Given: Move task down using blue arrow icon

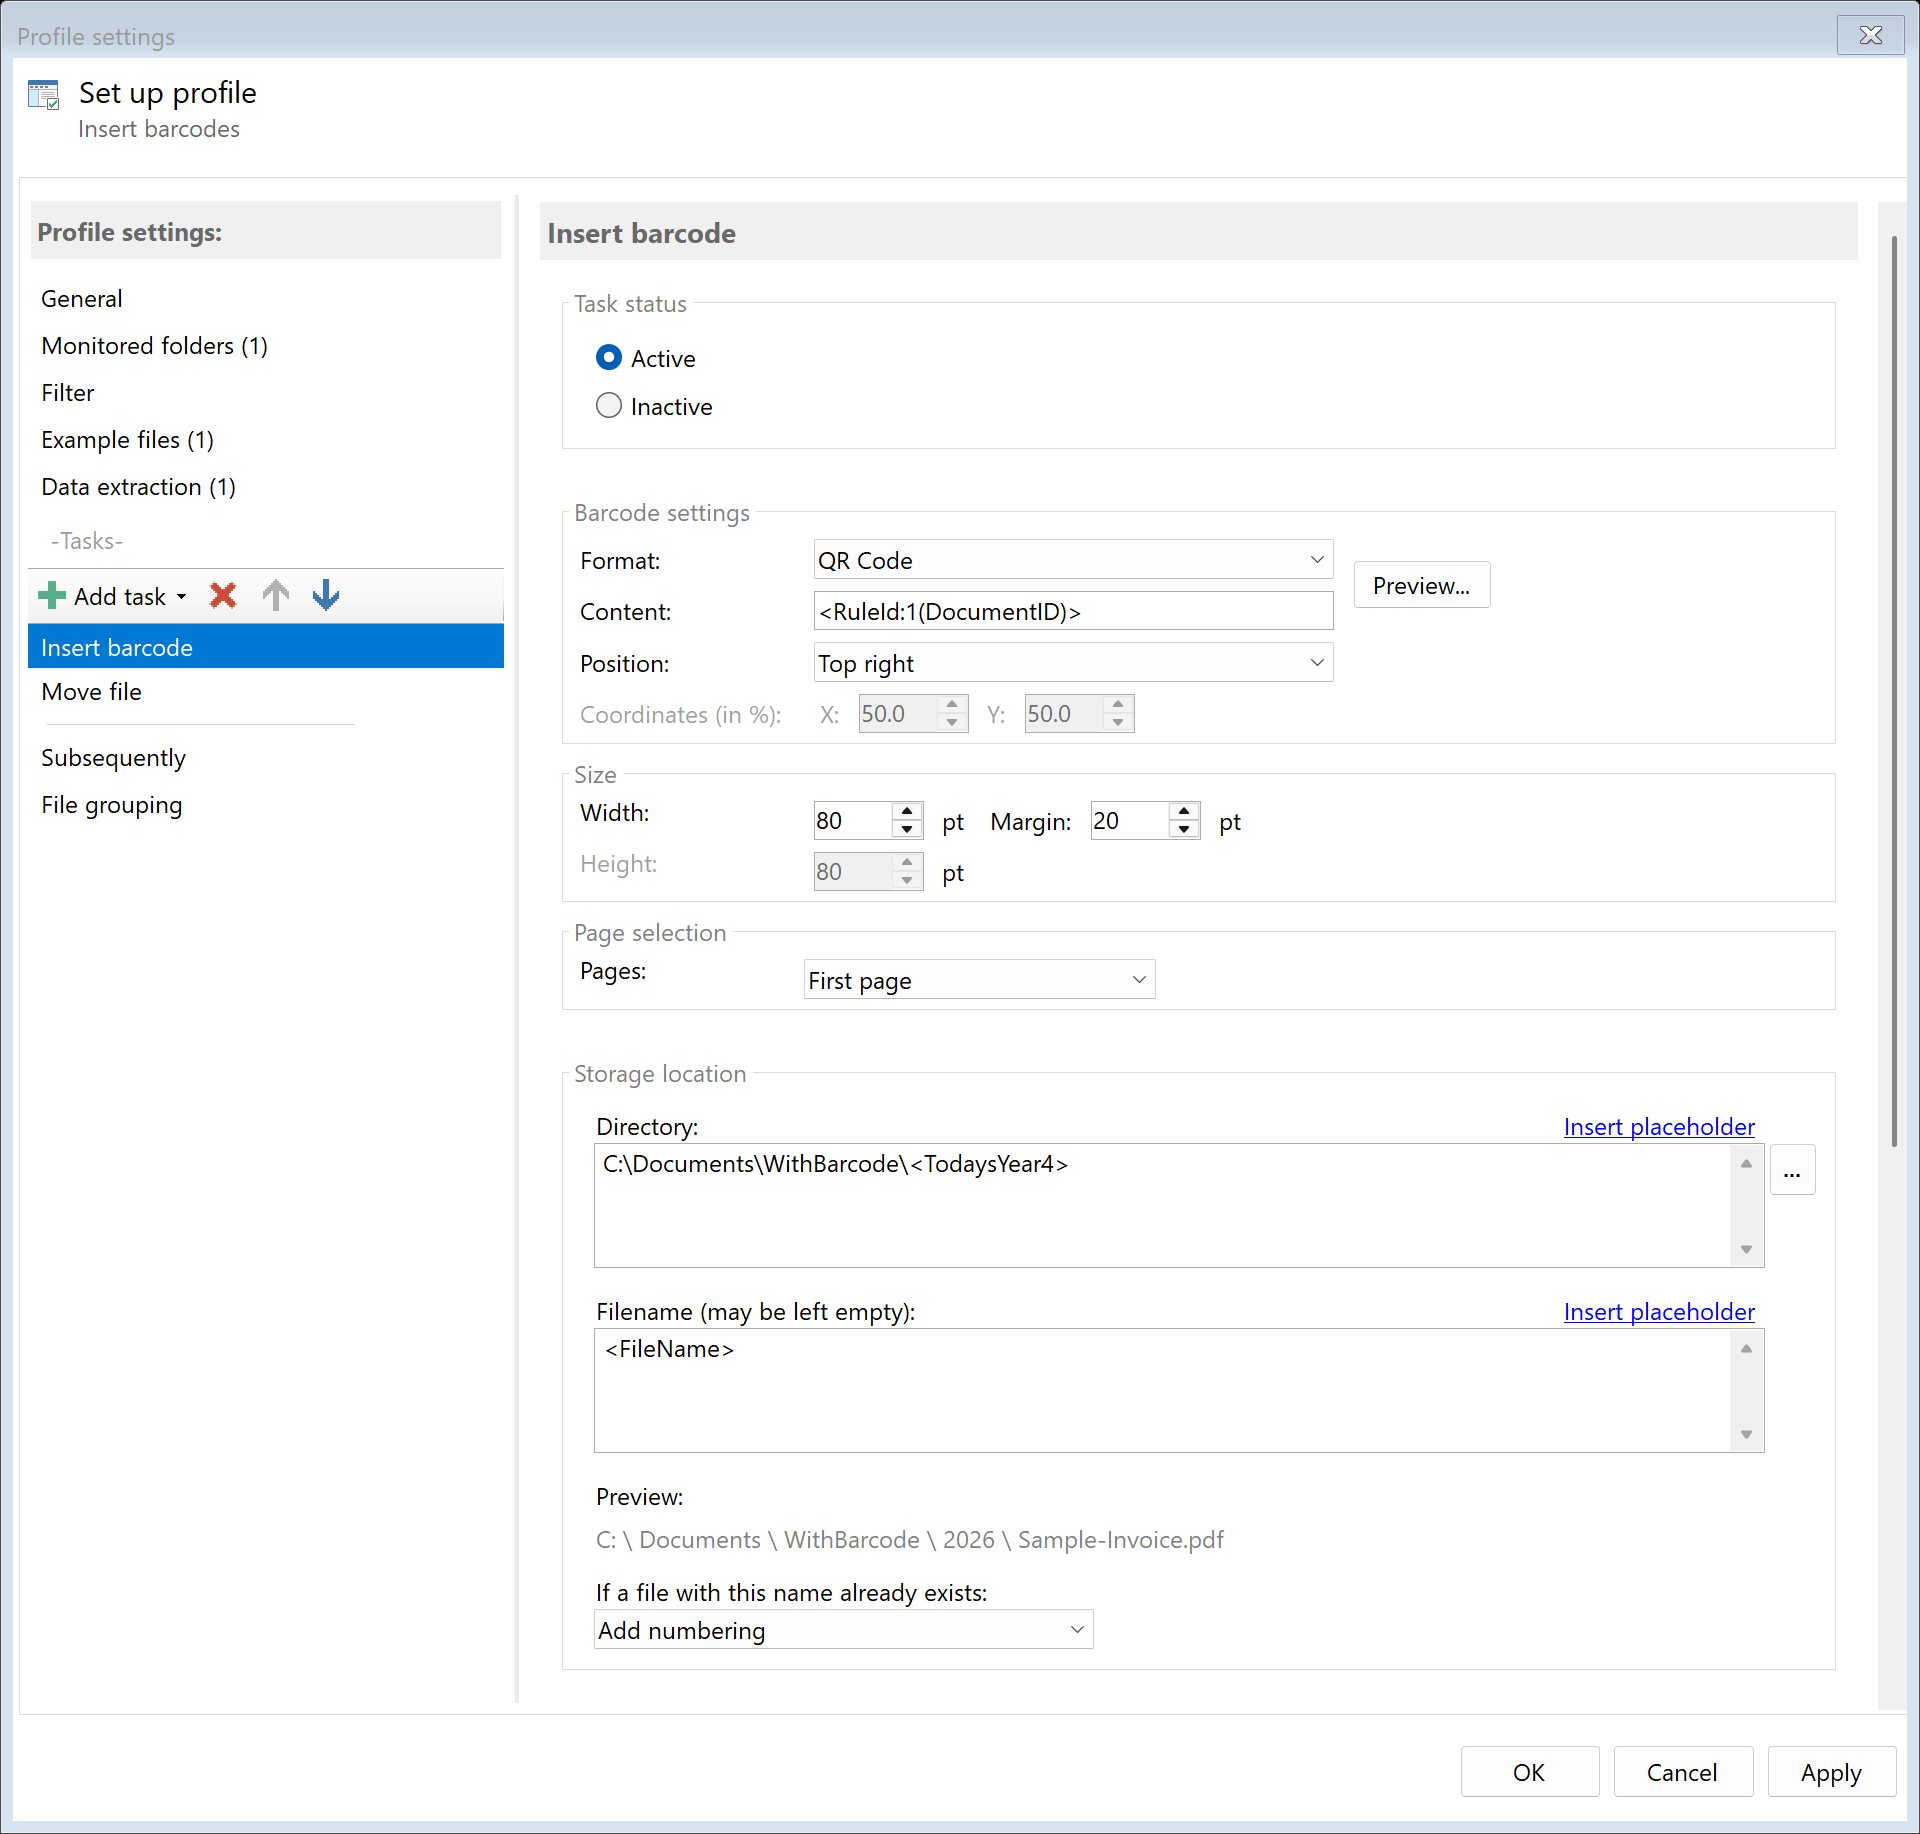Looking at the screenshot, I should (x=325, y=595).
